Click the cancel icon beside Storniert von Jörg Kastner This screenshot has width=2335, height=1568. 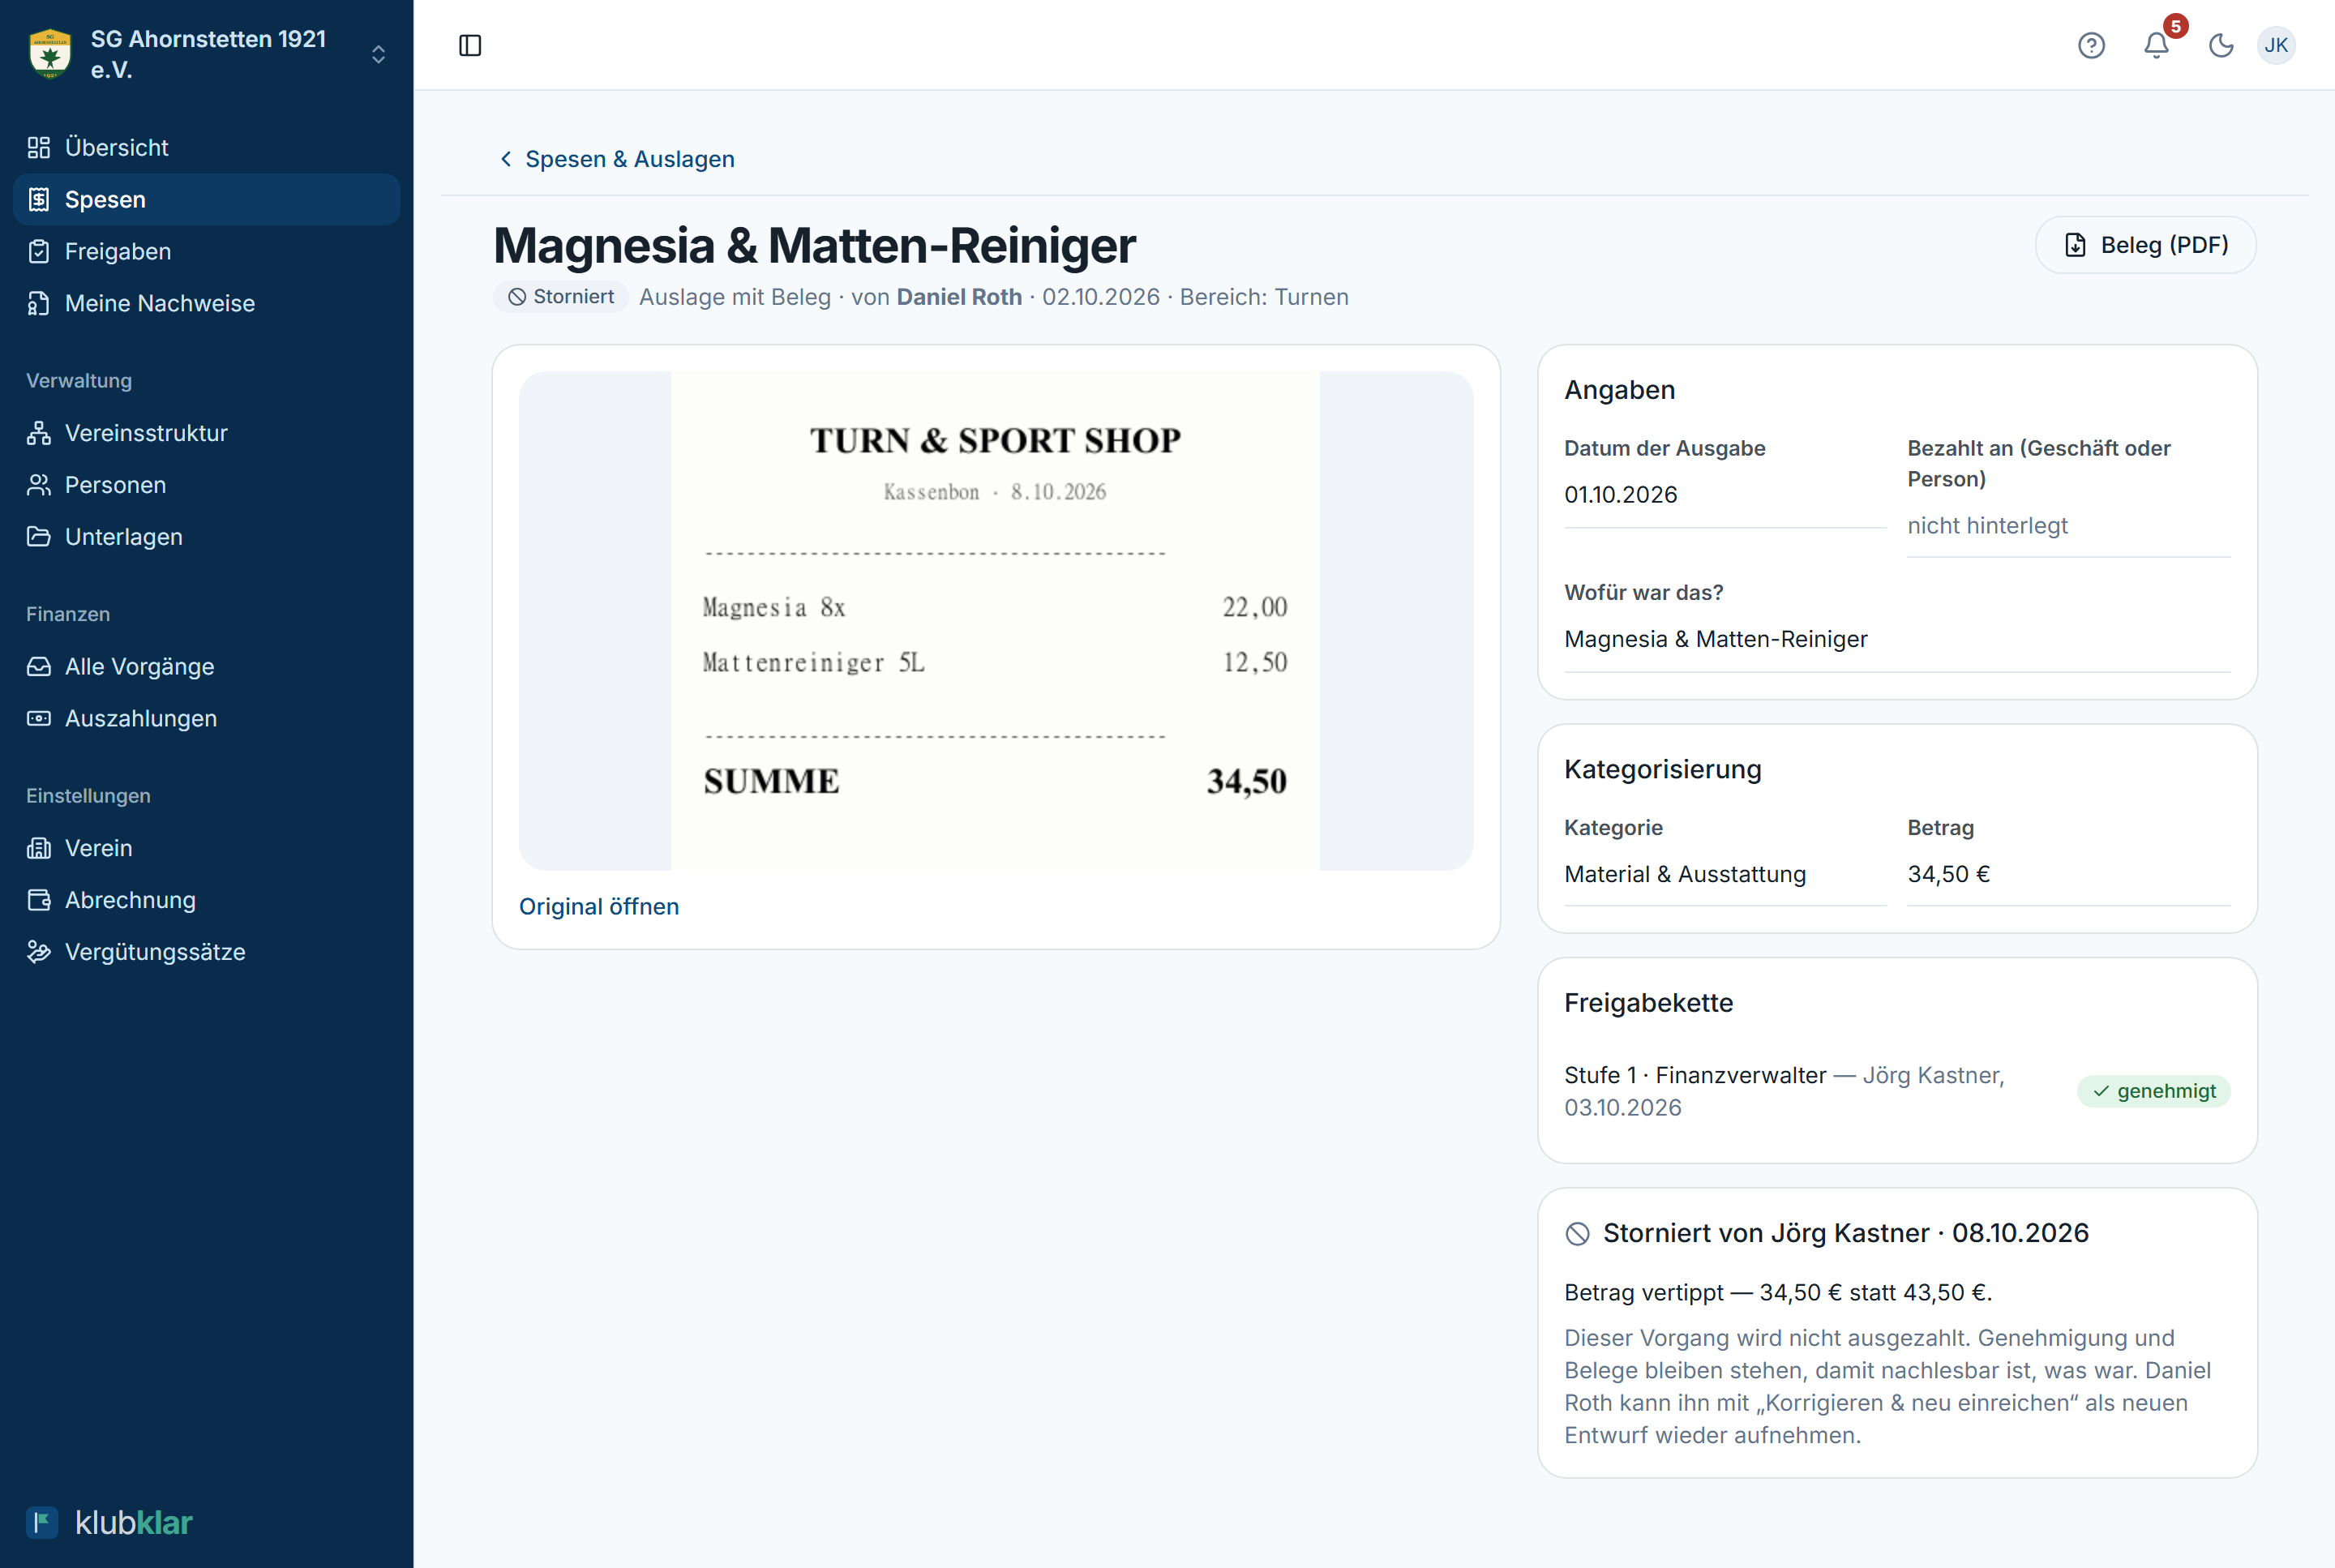click(x=1577, y=1234)
